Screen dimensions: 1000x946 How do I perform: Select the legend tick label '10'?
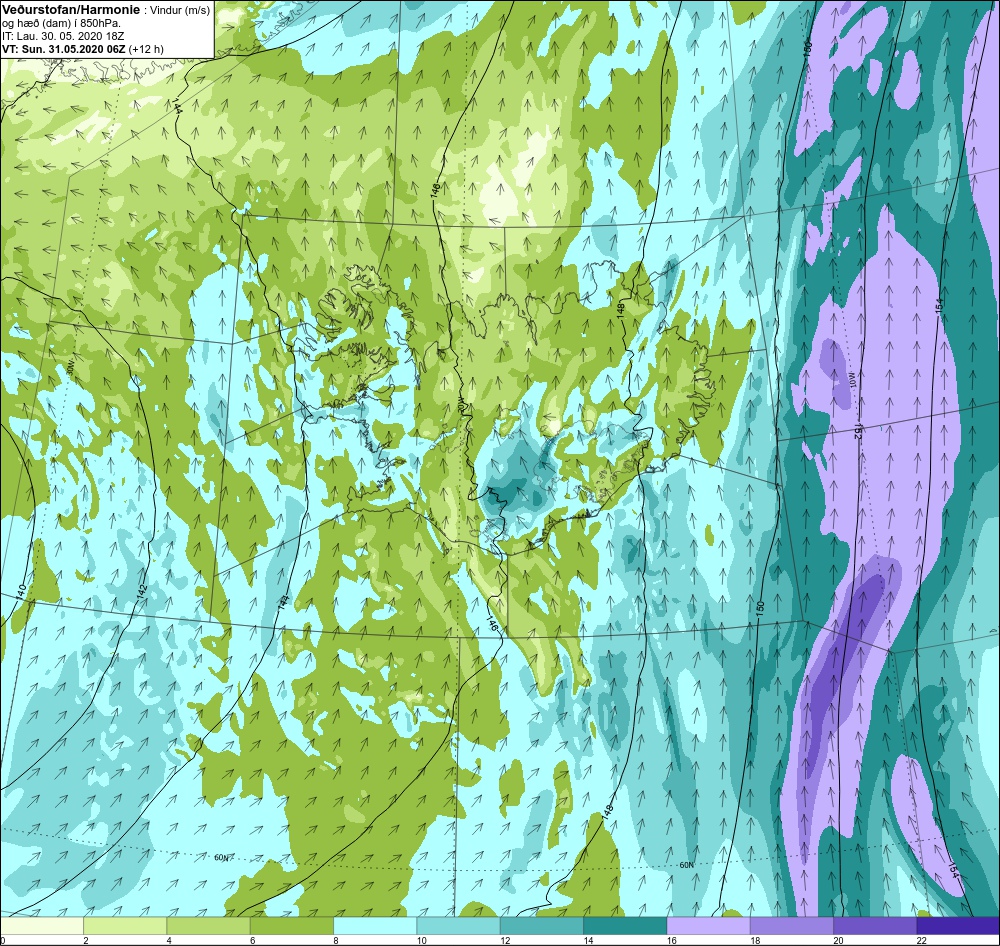coord(422,940)
